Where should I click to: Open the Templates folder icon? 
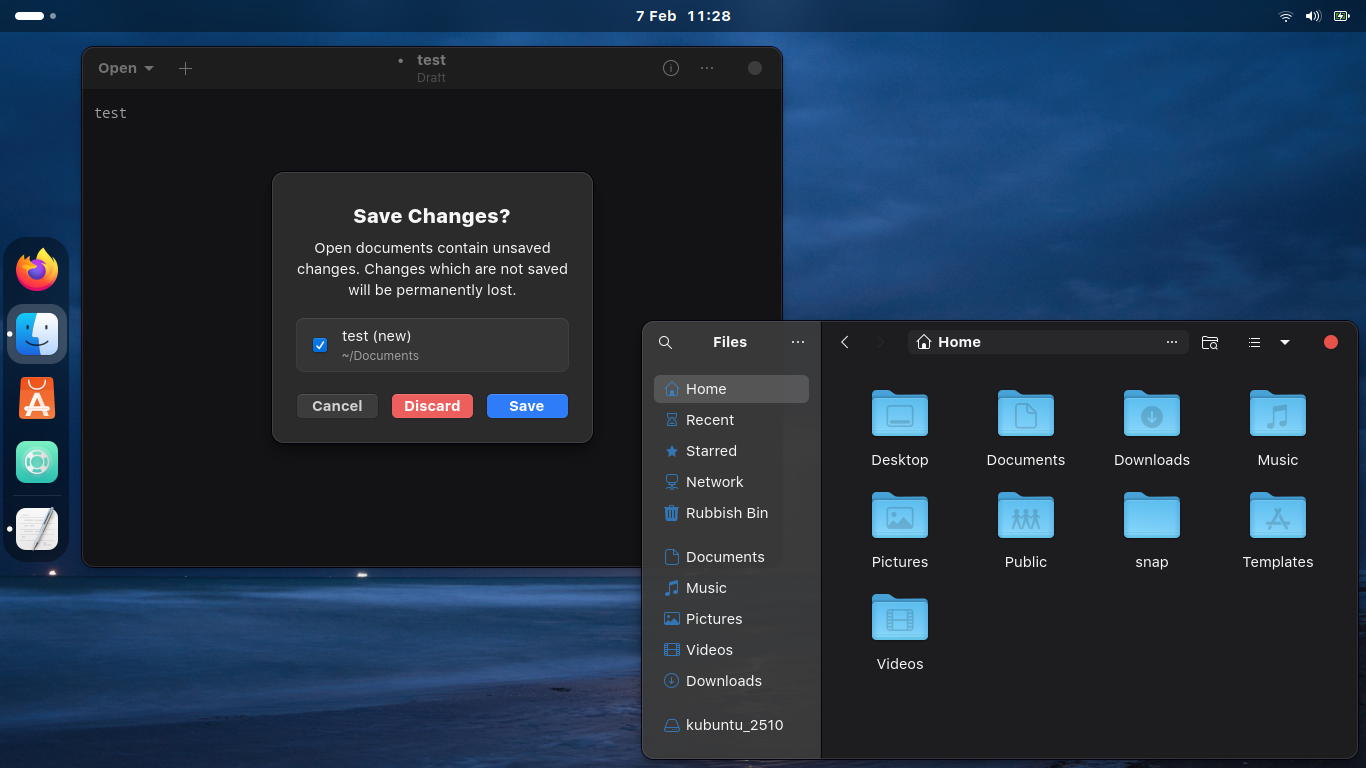(1277, 516)
